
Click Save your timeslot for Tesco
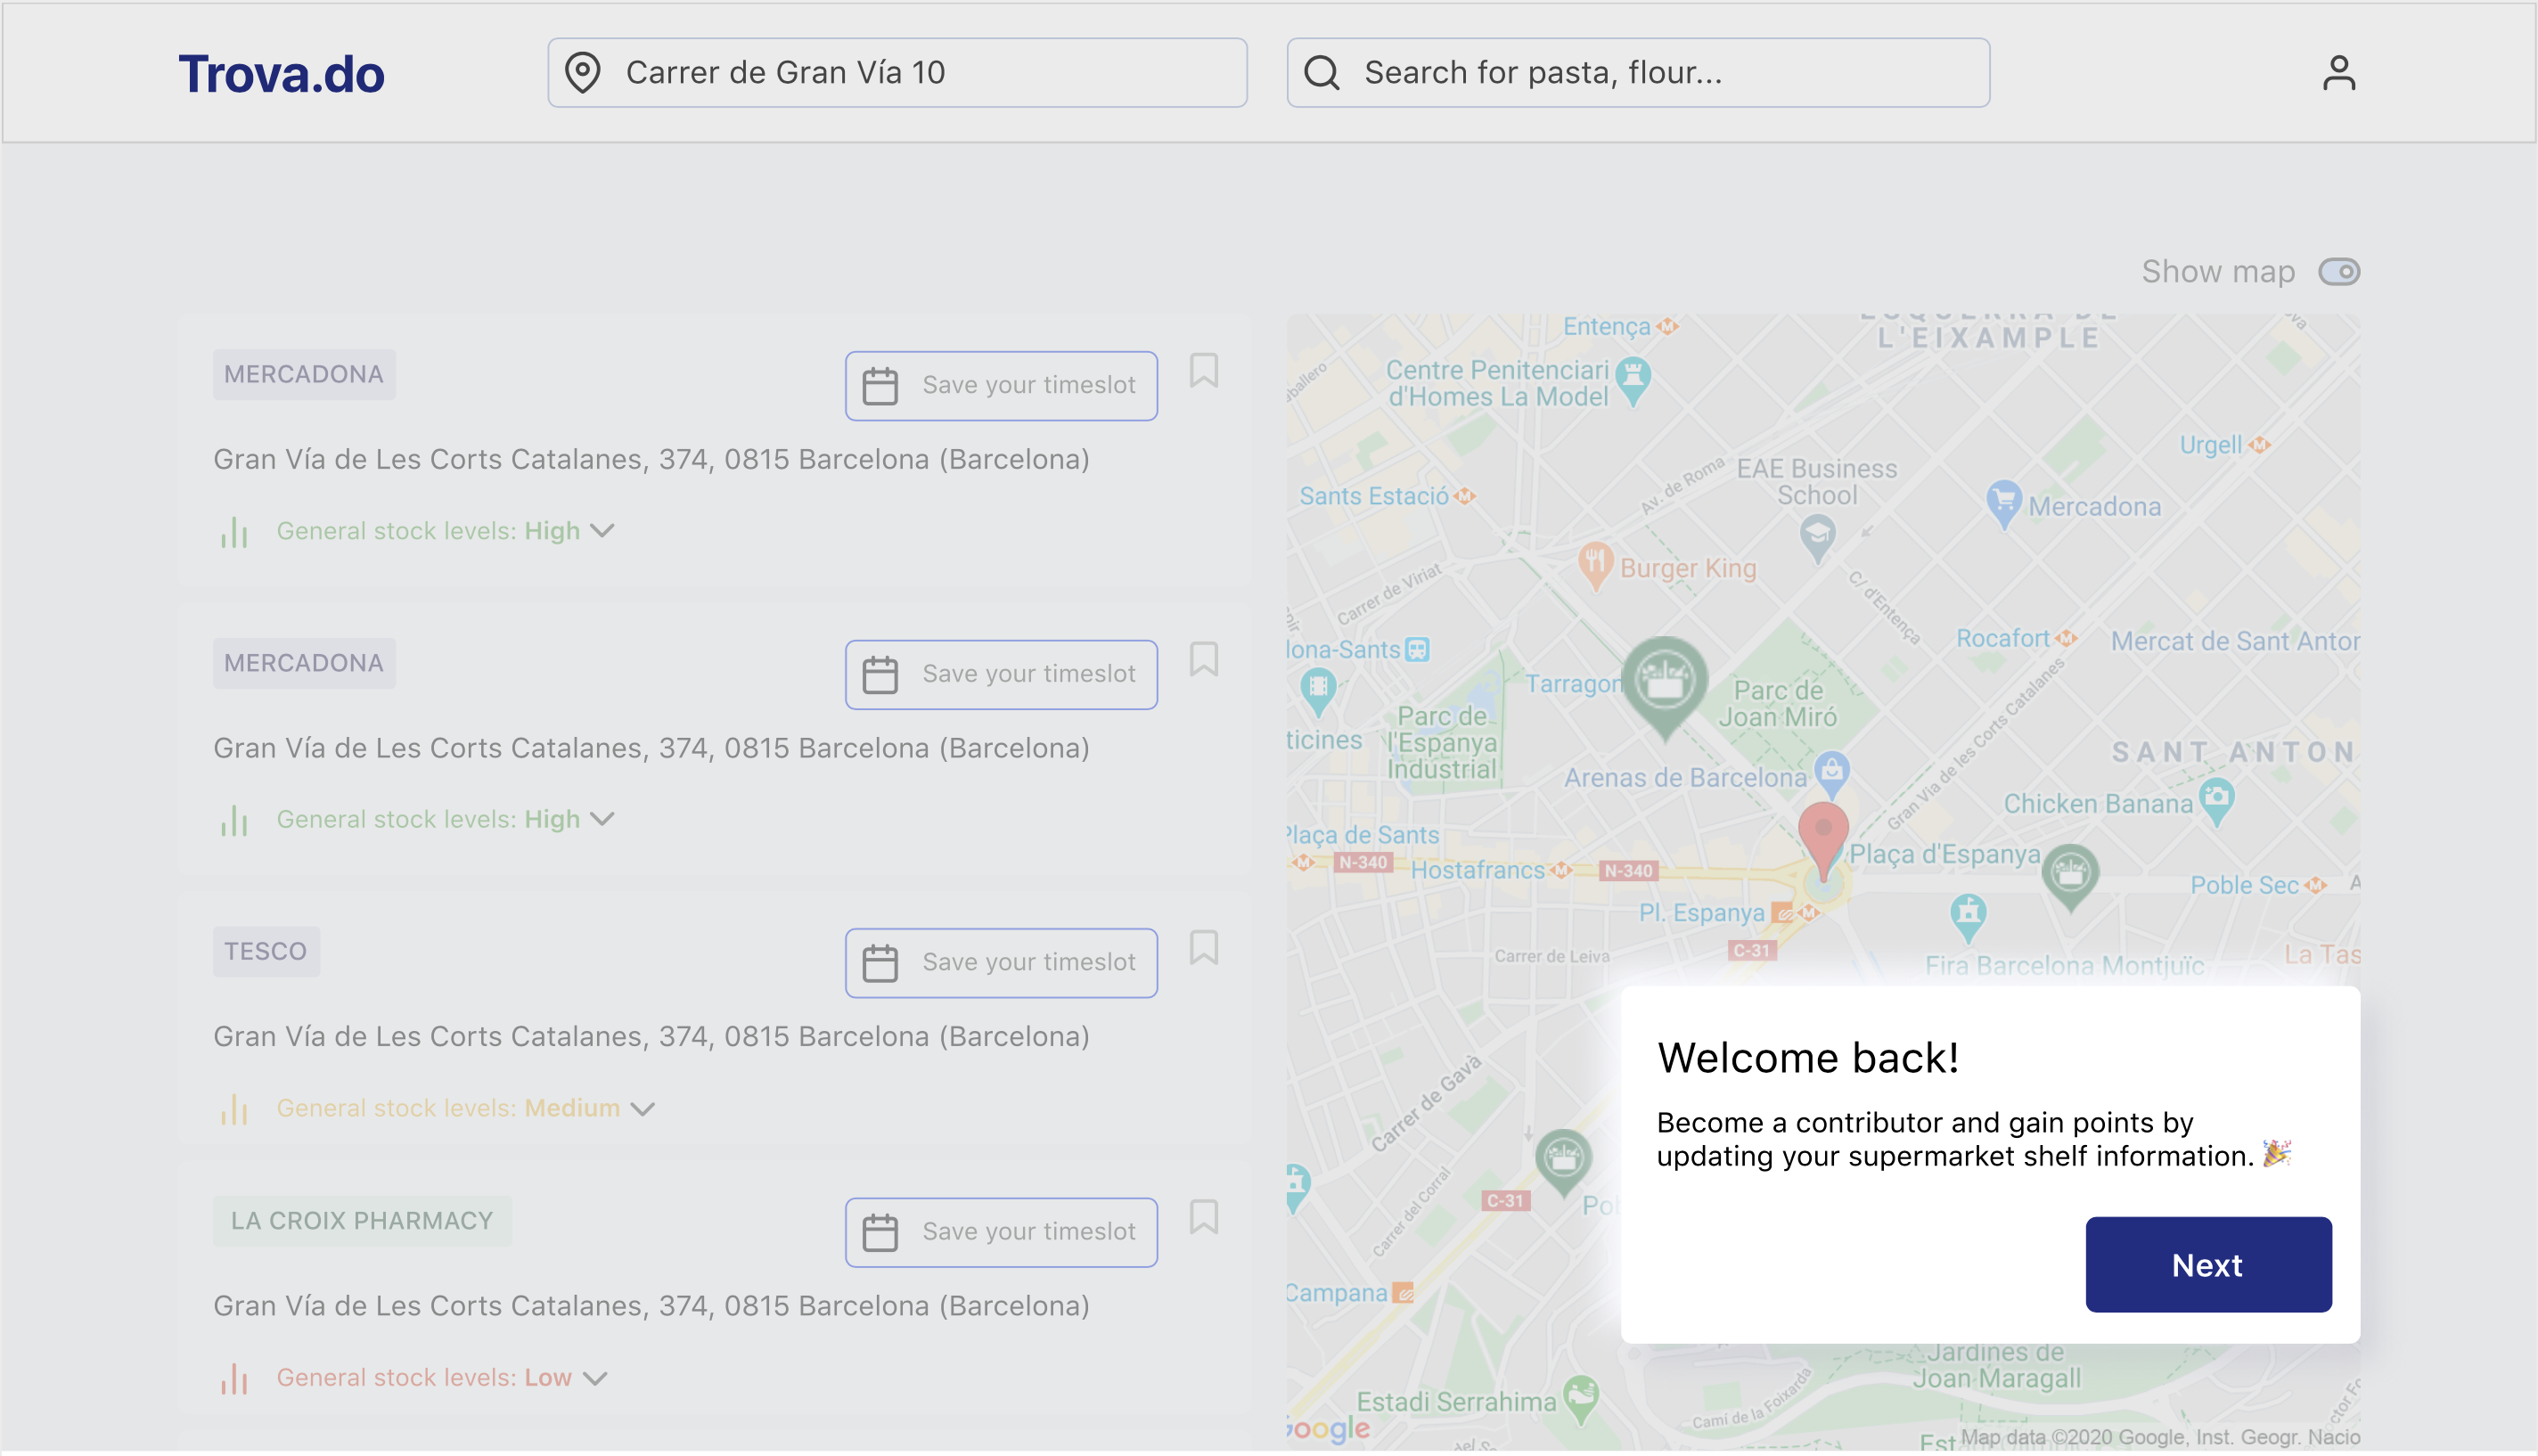(1001, 962)
